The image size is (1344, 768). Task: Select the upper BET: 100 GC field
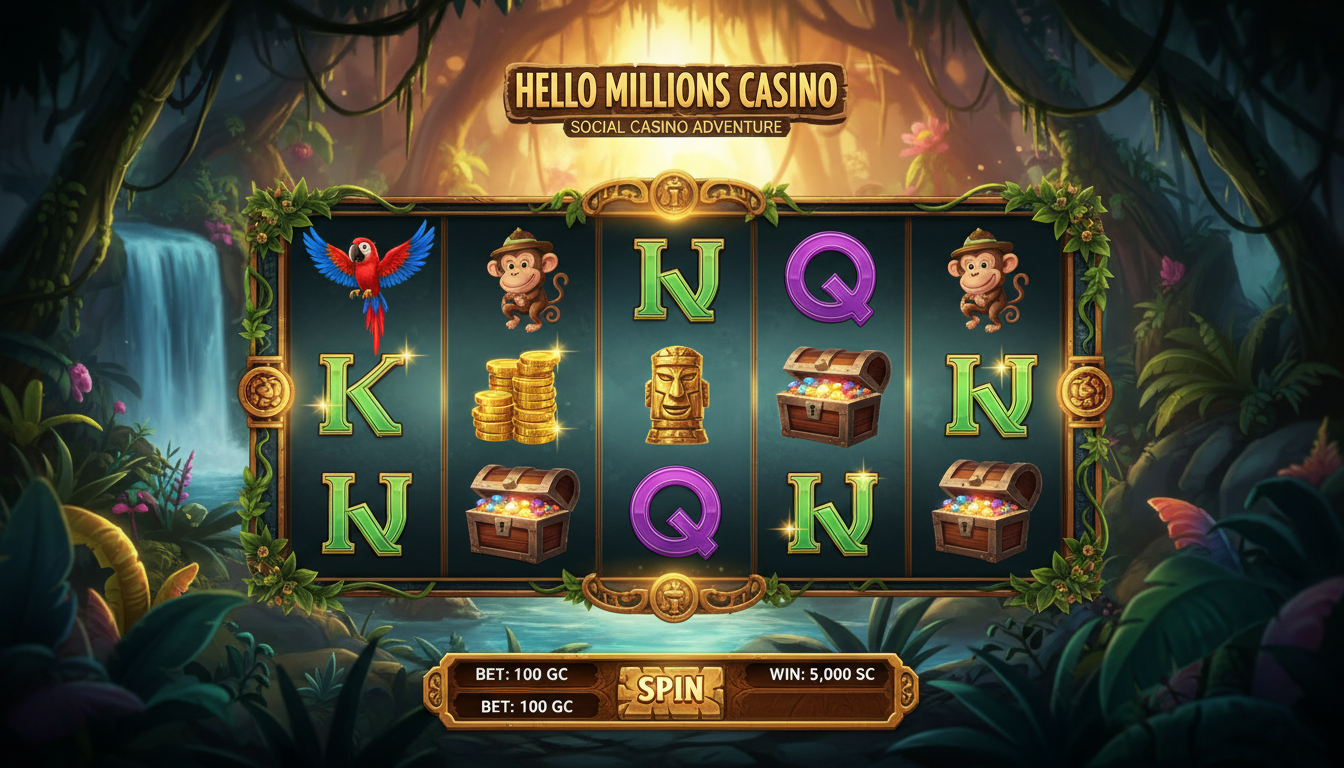click(x=523, y=675)
